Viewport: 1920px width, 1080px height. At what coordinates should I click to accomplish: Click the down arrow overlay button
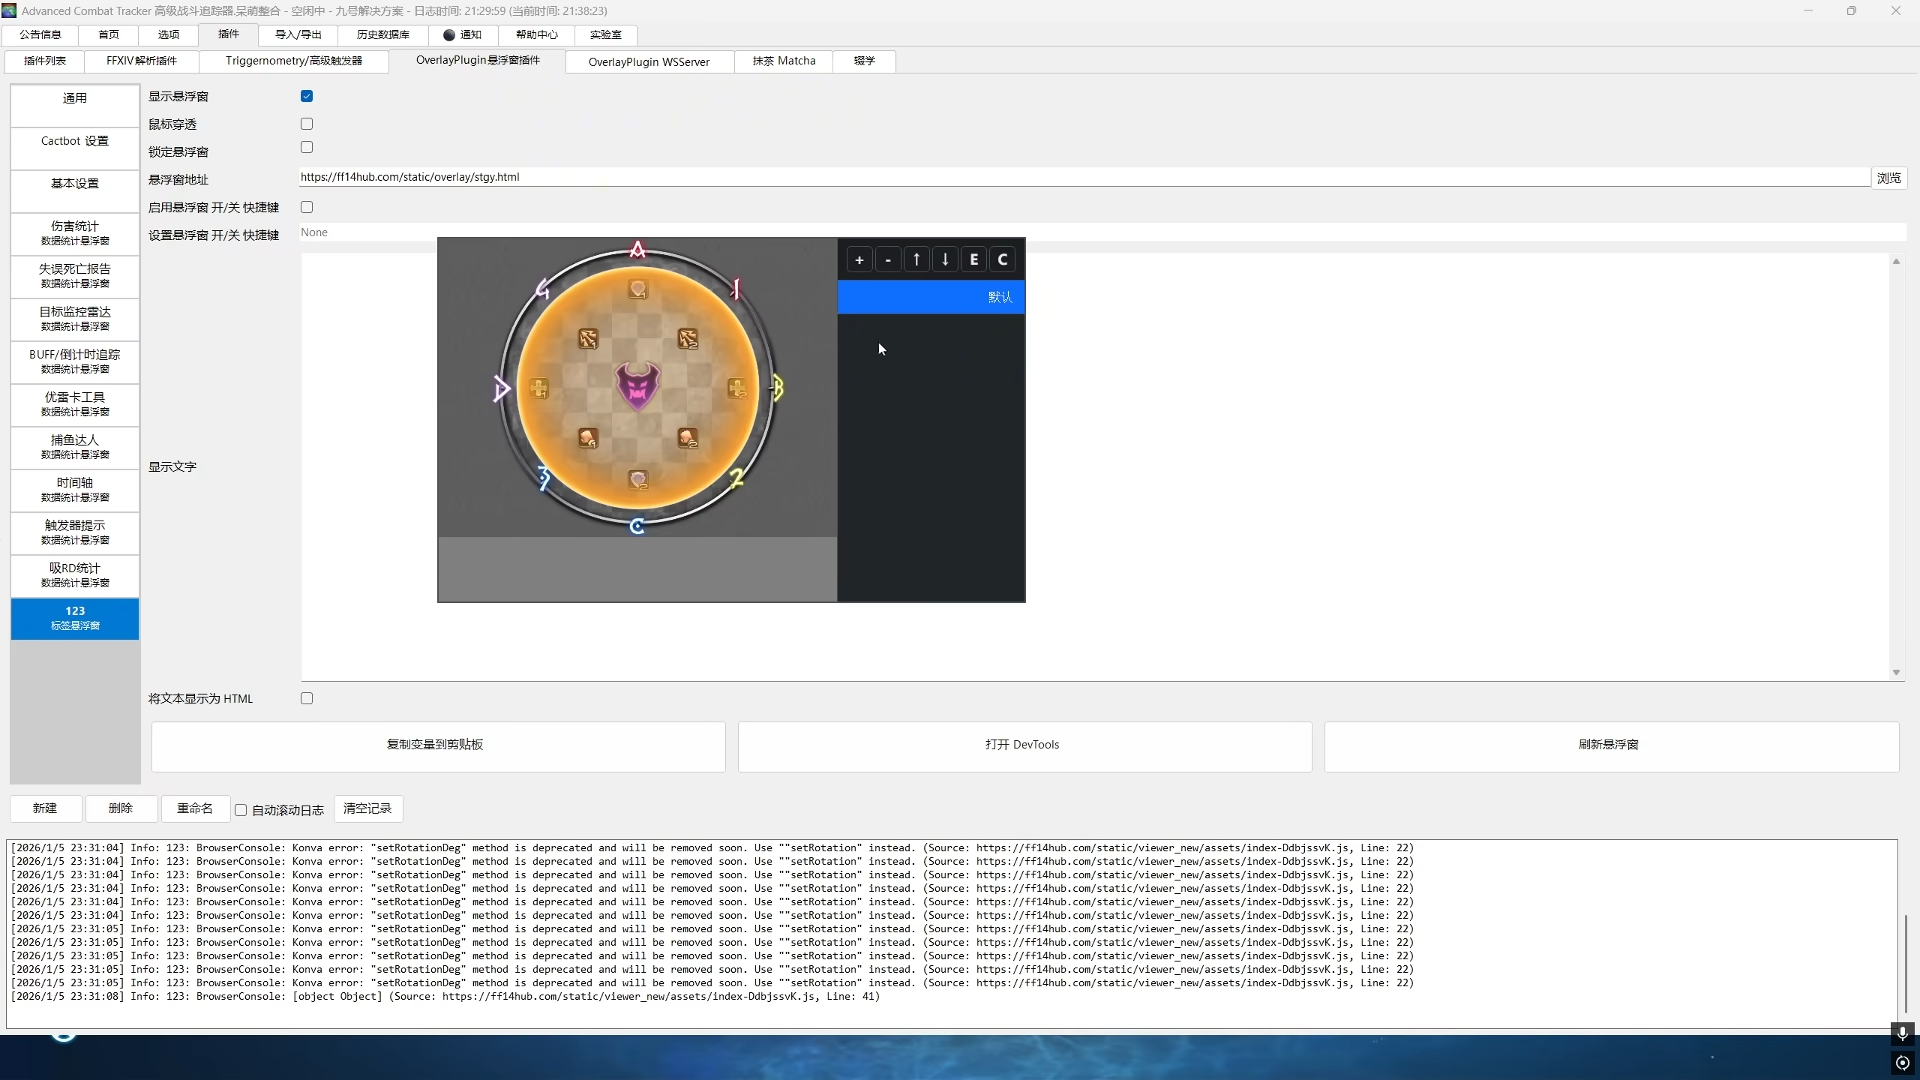pos(945,260)
